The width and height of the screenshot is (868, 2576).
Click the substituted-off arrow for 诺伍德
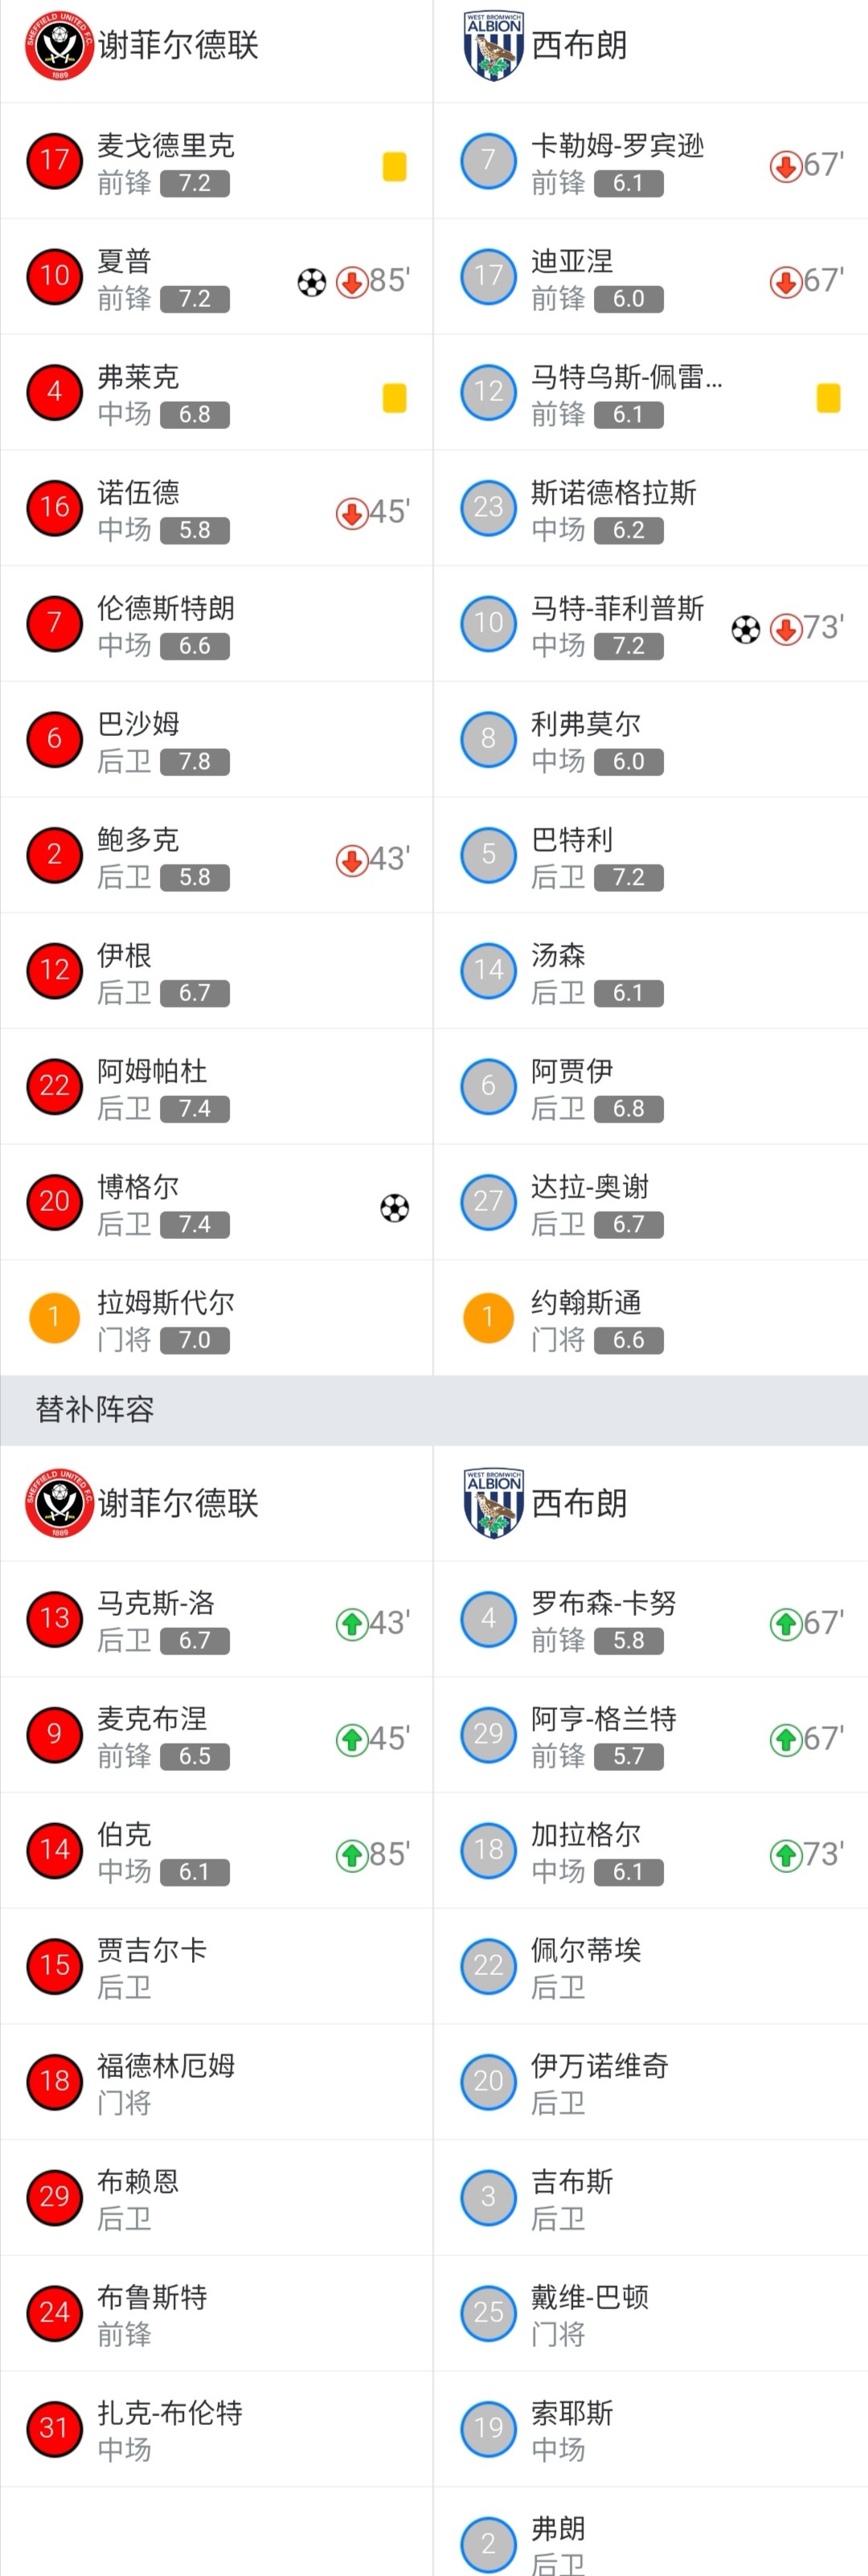351,514
